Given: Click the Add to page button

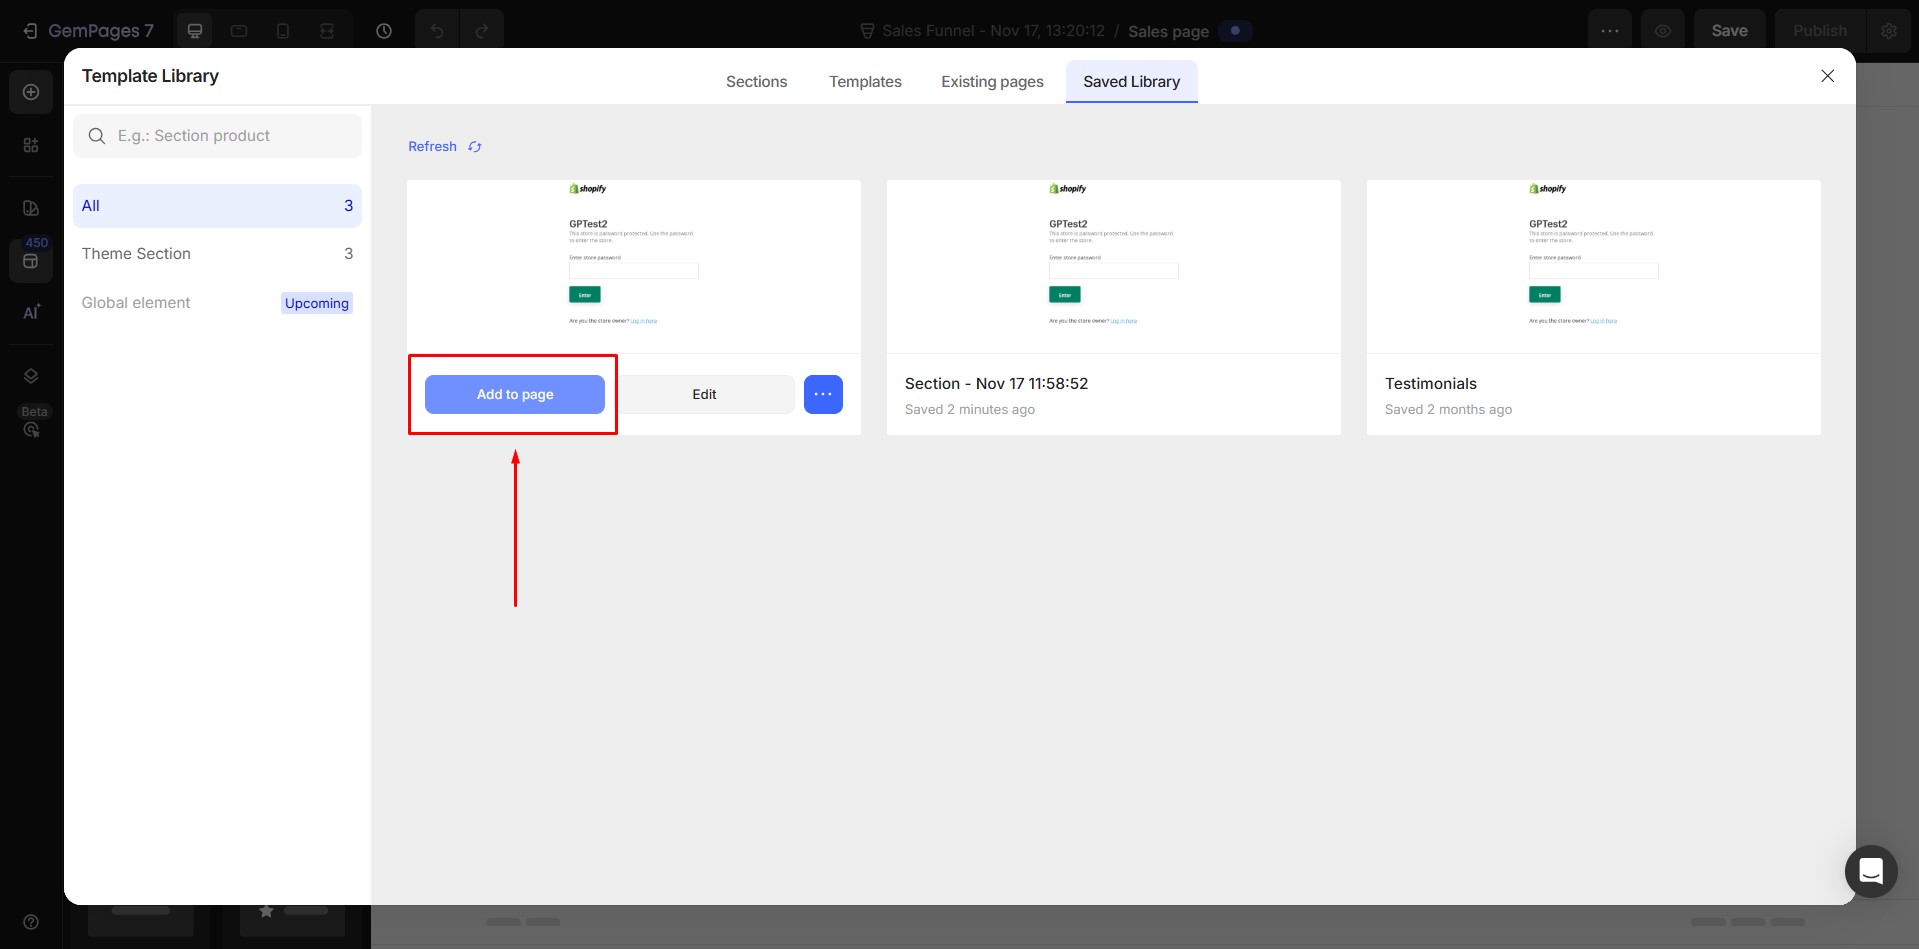Looking at the screenshot, I should coord(514,394).
